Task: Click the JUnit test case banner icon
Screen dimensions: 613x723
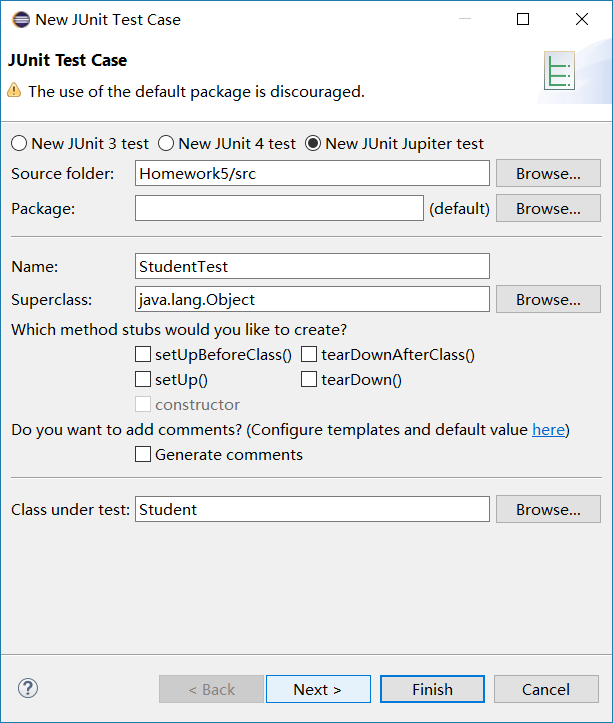Action: (x=559, y=73)
